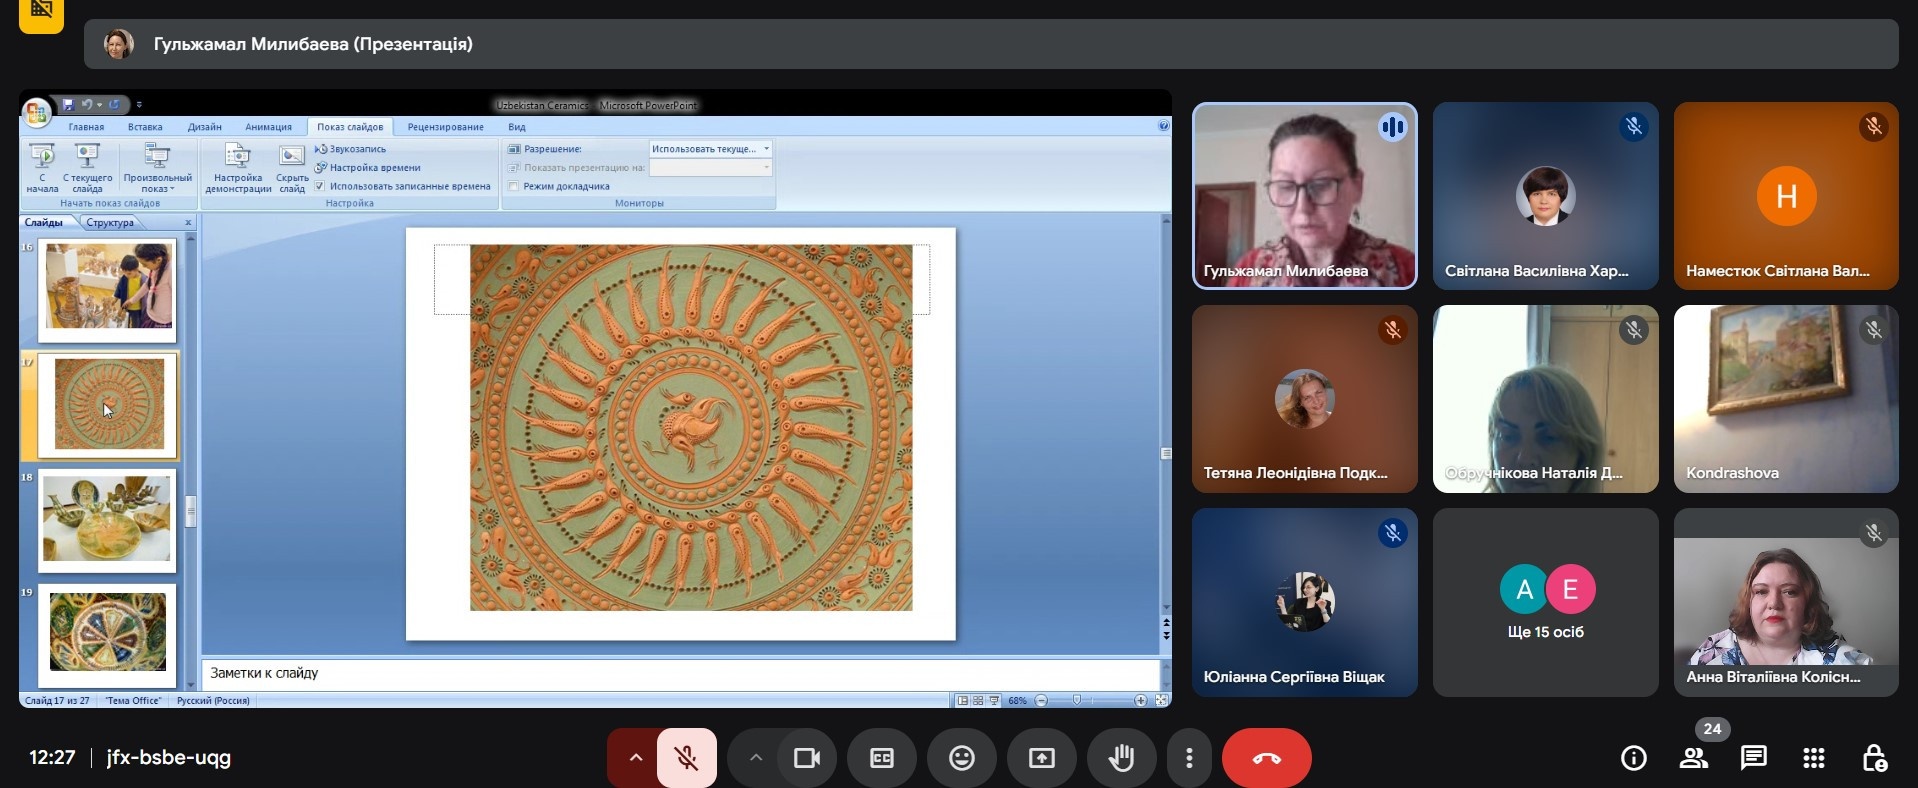This screenshot has height=788, width=1918.
Task: Raise hand in the meeting
Action: pyautogui.click(x=1122, y=758)
